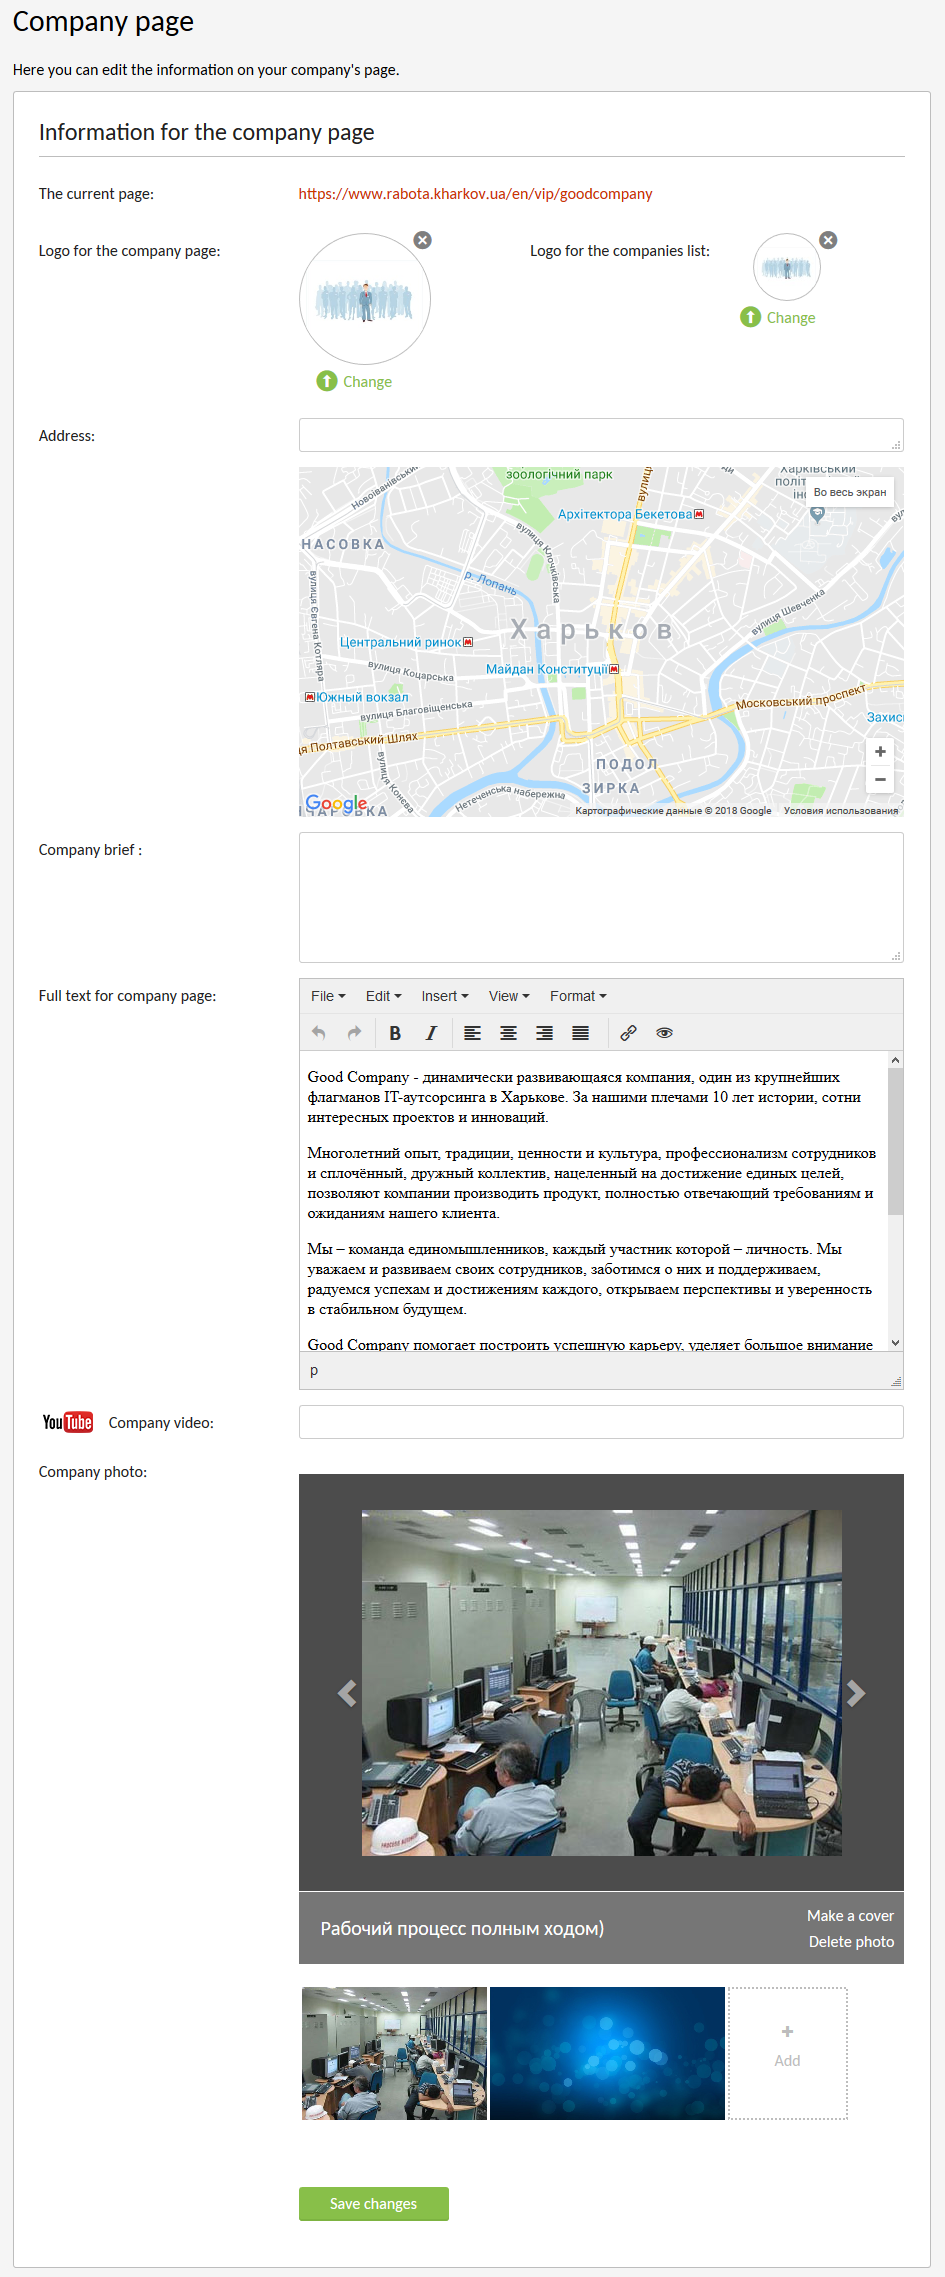Open the Format dropdown menu

point(578,996)
